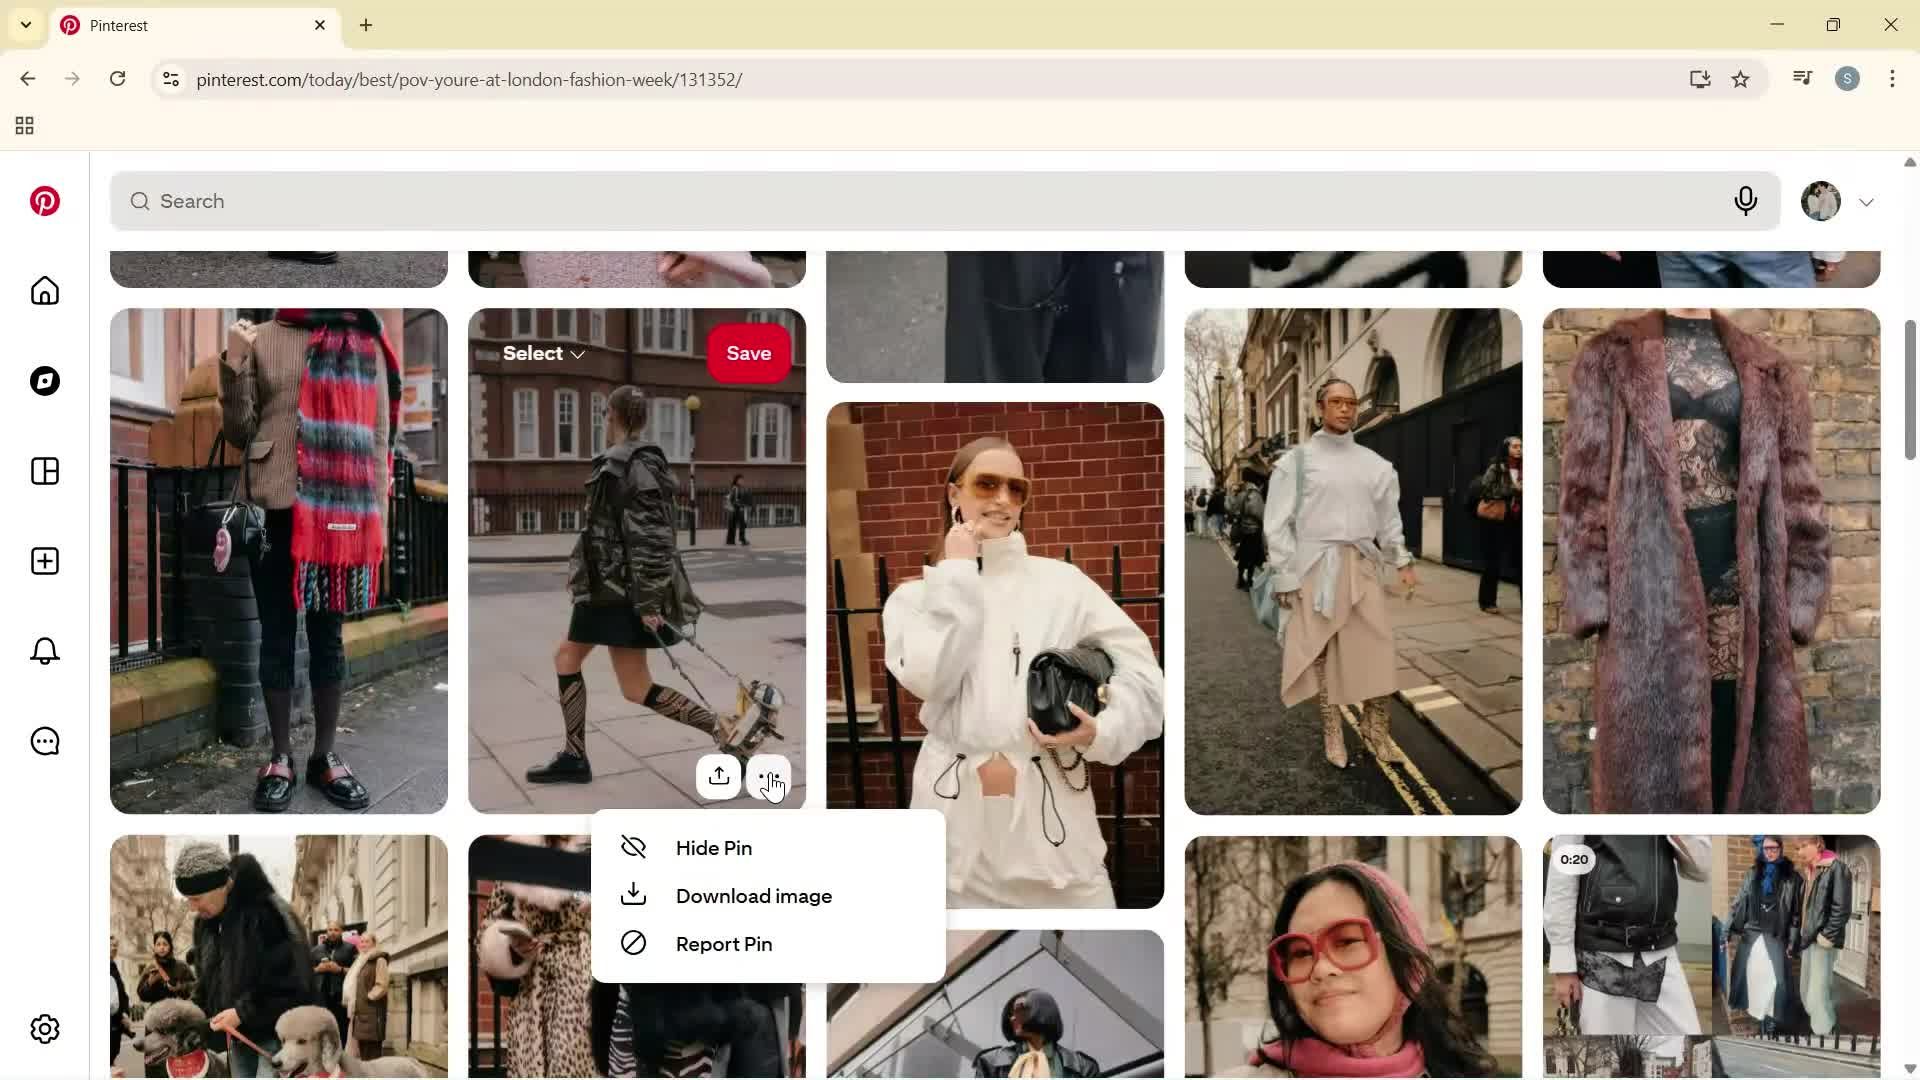Open messages from the sidebar chat icon
The height and width of the screenshot is (1080, 1920).
(44, 741)
